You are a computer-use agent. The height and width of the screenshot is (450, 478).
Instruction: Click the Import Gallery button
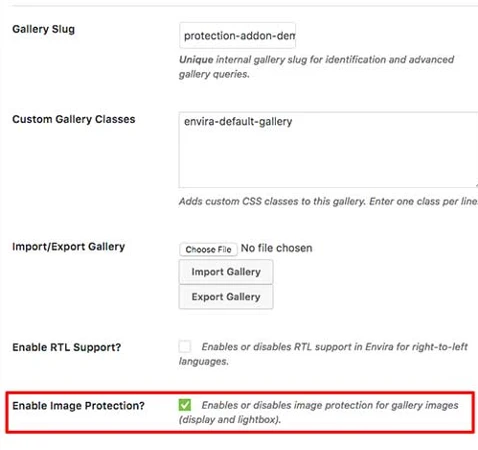[226, 272]
